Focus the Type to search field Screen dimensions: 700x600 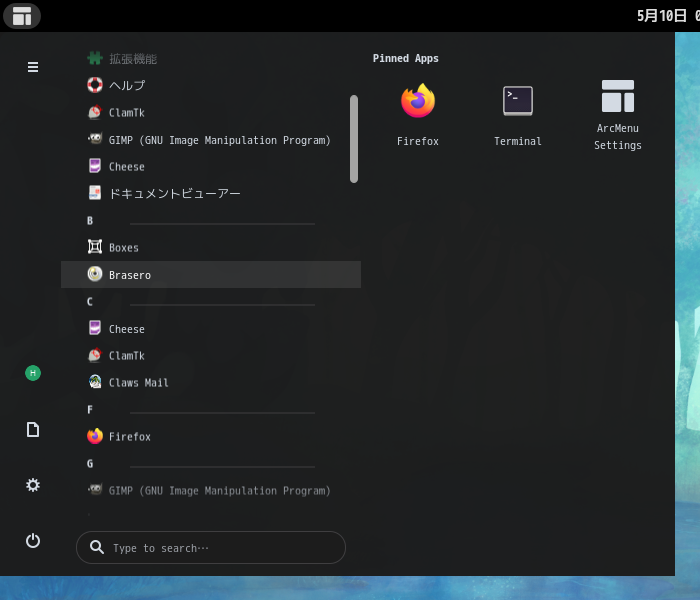coord(211,547)
